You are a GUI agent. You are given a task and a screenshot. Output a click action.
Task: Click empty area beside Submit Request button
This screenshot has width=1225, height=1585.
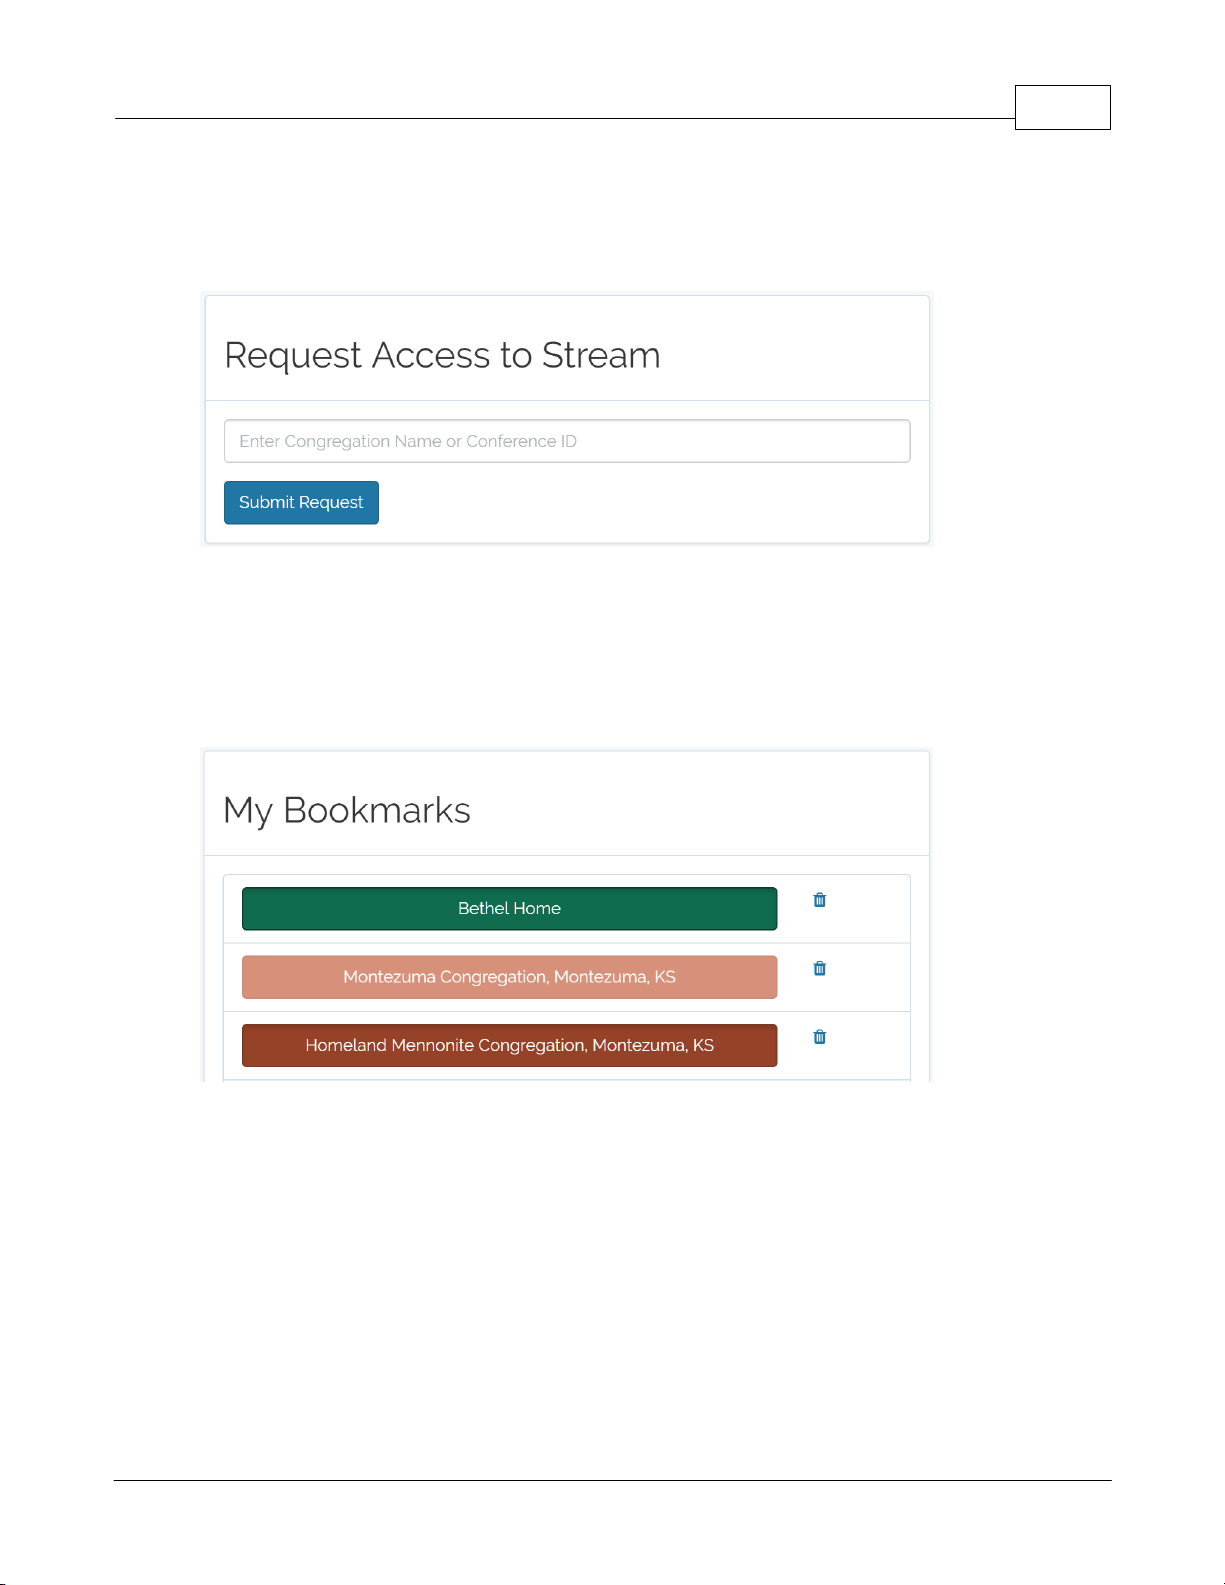click(x=644, y=502)
